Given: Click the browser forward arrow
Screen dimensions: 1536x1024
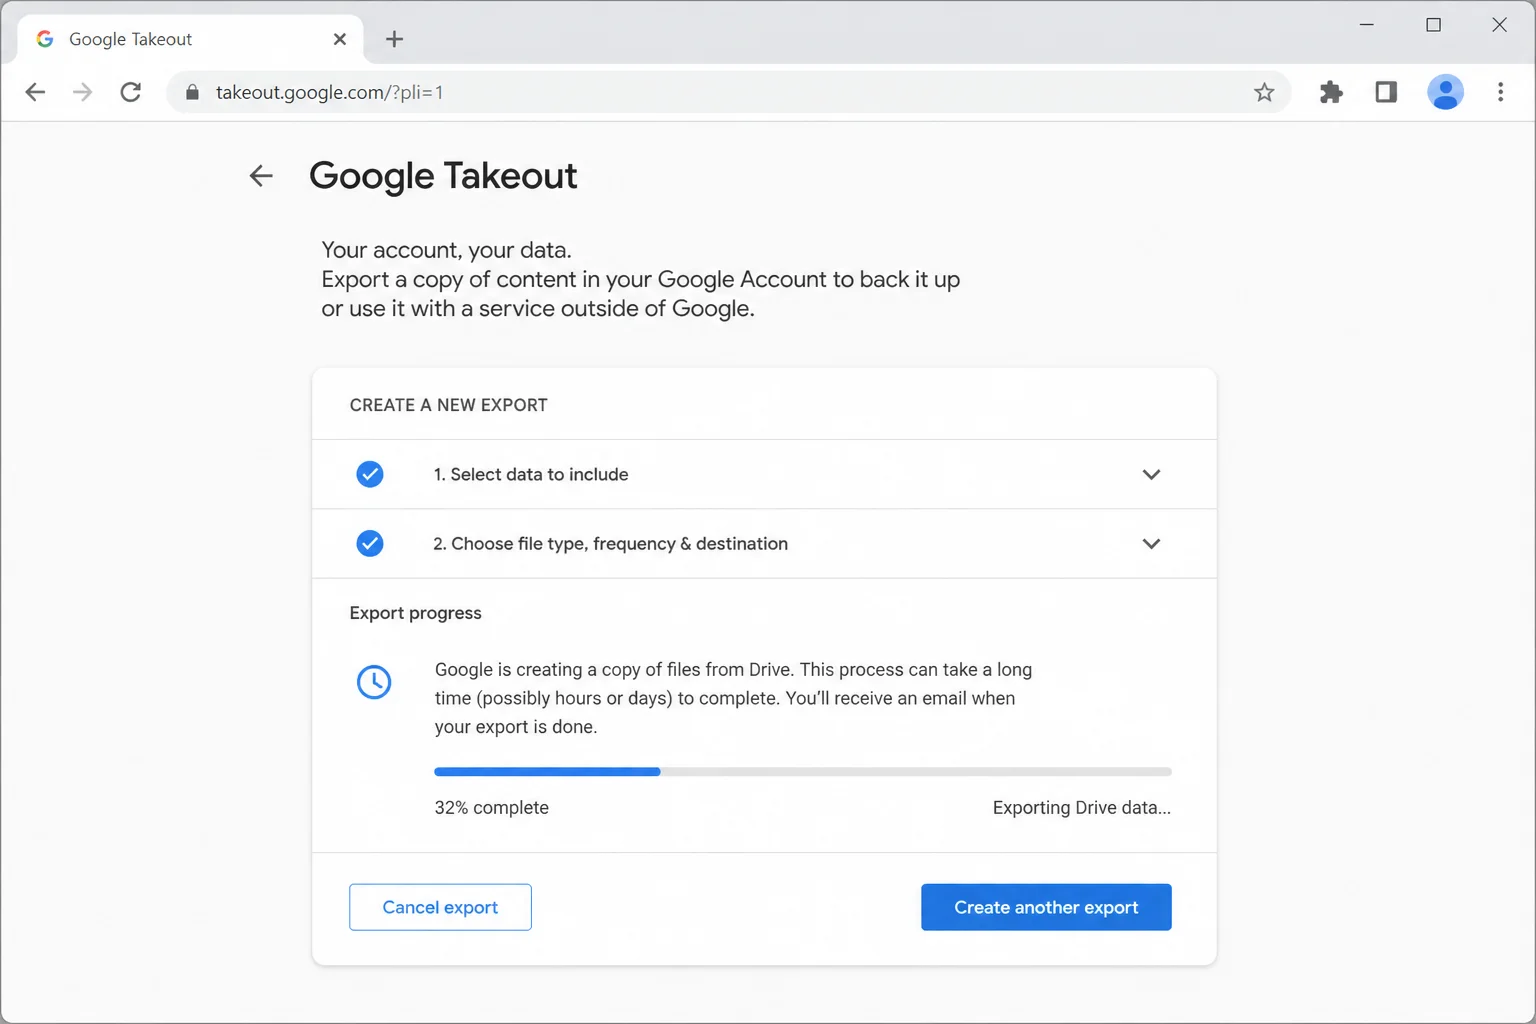Looking at the screenshot, I should [x=83, y=92].
